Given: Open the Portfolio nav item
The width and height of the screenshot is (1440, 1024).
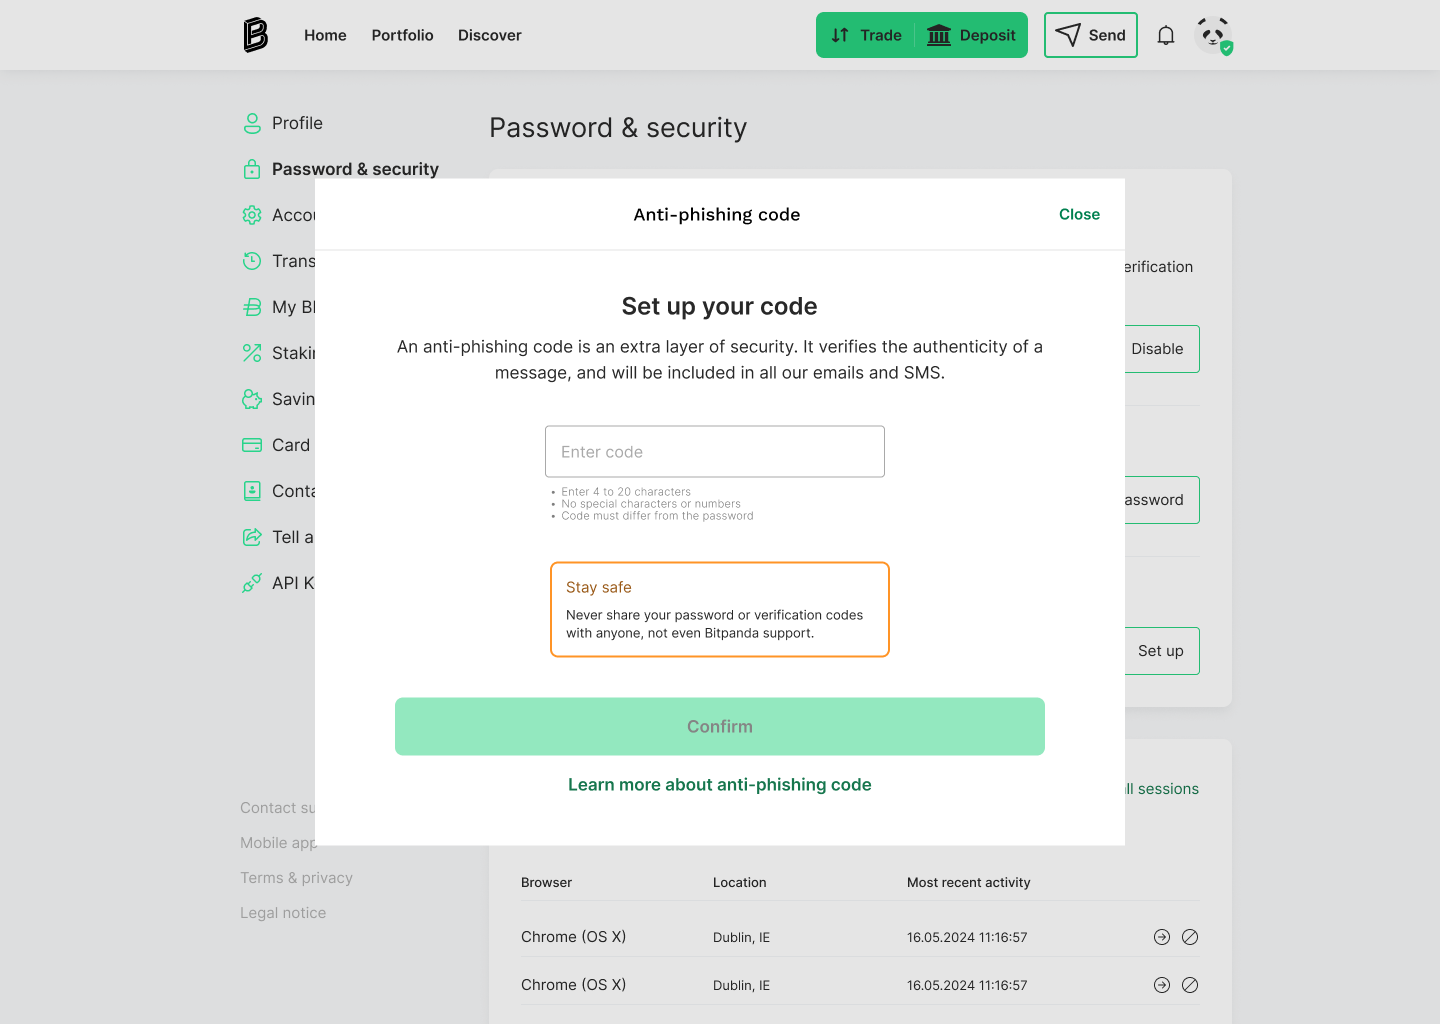Looking at the screenshot, I should click(402, 35).
